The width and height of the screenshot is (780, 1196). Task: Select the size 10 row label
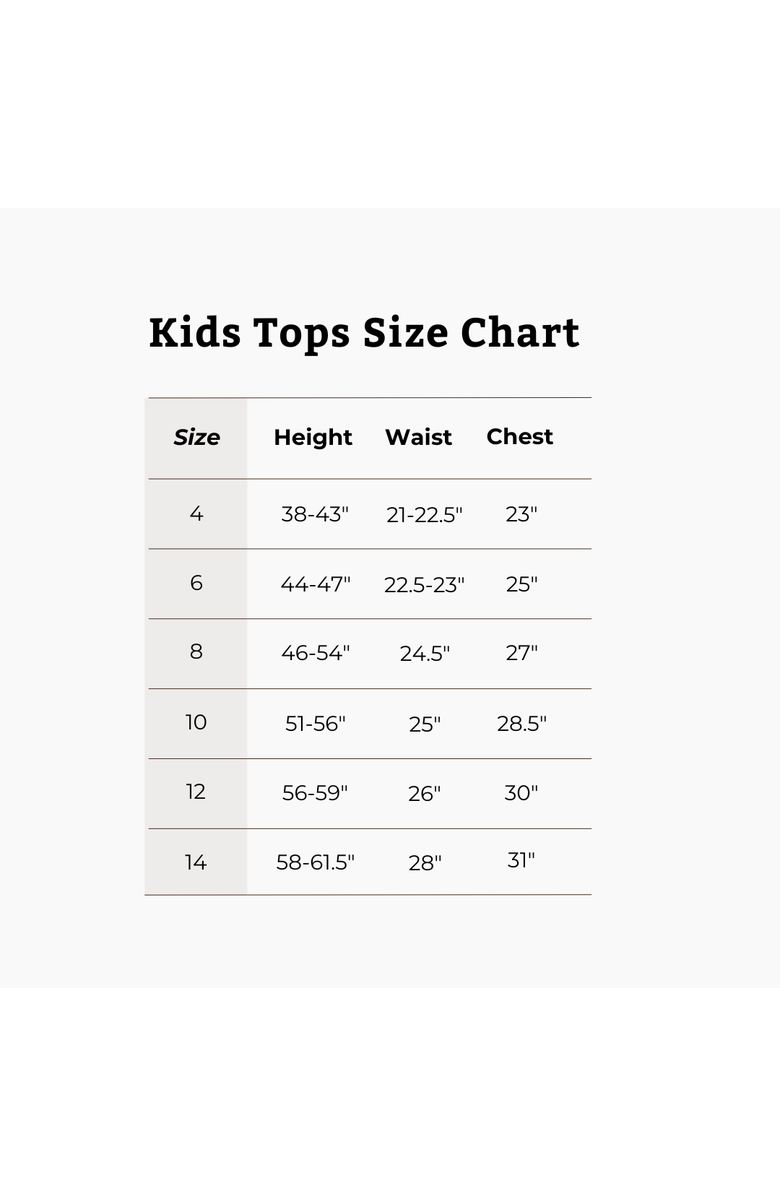(x=196, y=722)
